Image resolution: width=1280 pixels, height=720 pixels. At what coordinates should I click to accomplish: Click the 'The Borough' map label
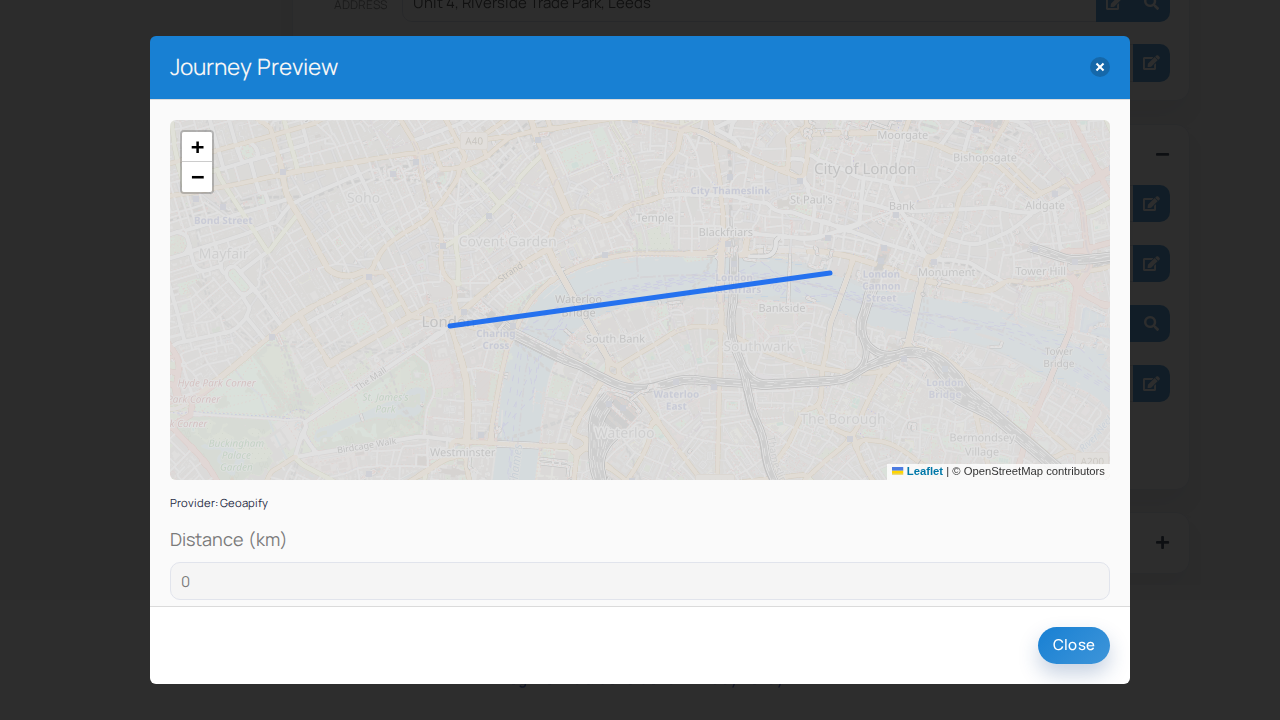click(843, 419)
